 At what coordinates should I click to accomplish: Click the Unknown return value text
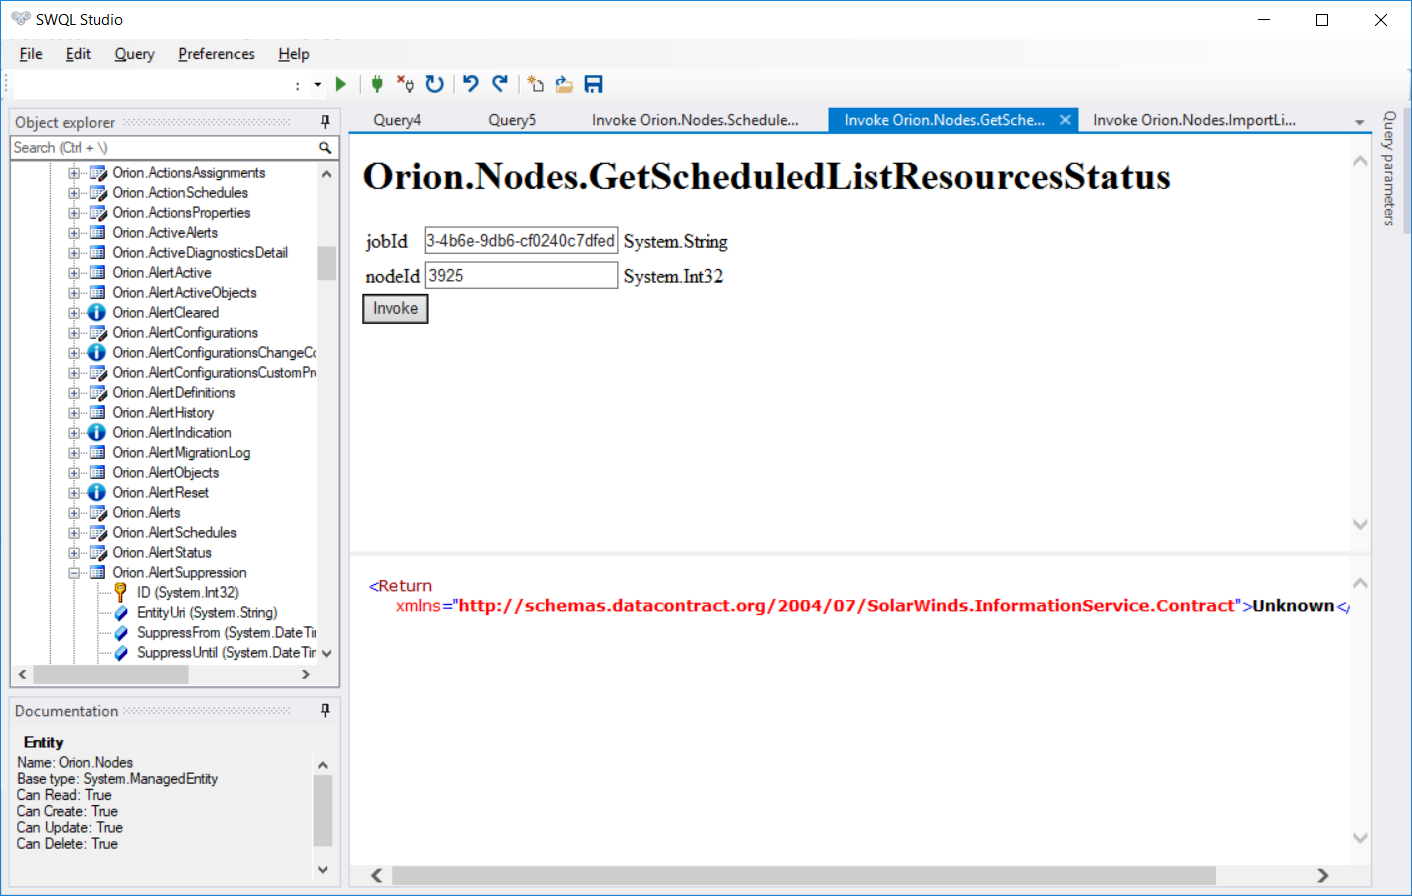[x=1293, y=606]
